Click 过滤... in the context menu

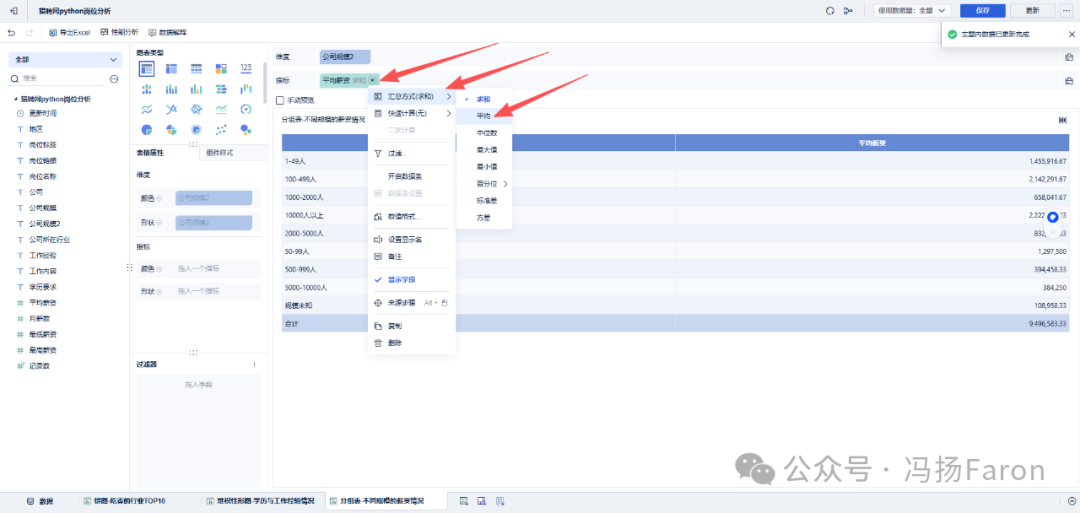(x=411, y=154)
